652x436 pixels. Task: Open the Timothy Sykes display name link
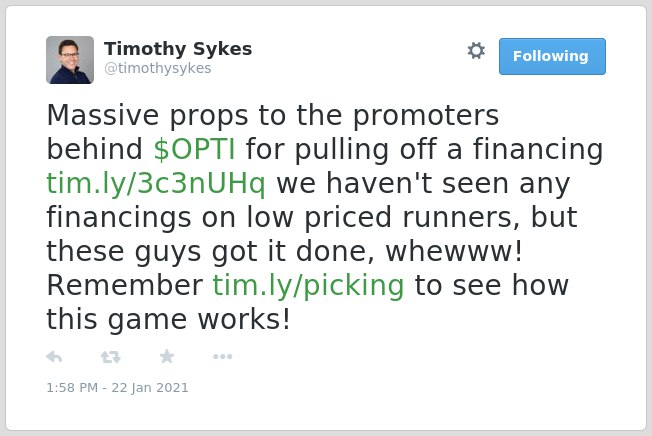178,49
